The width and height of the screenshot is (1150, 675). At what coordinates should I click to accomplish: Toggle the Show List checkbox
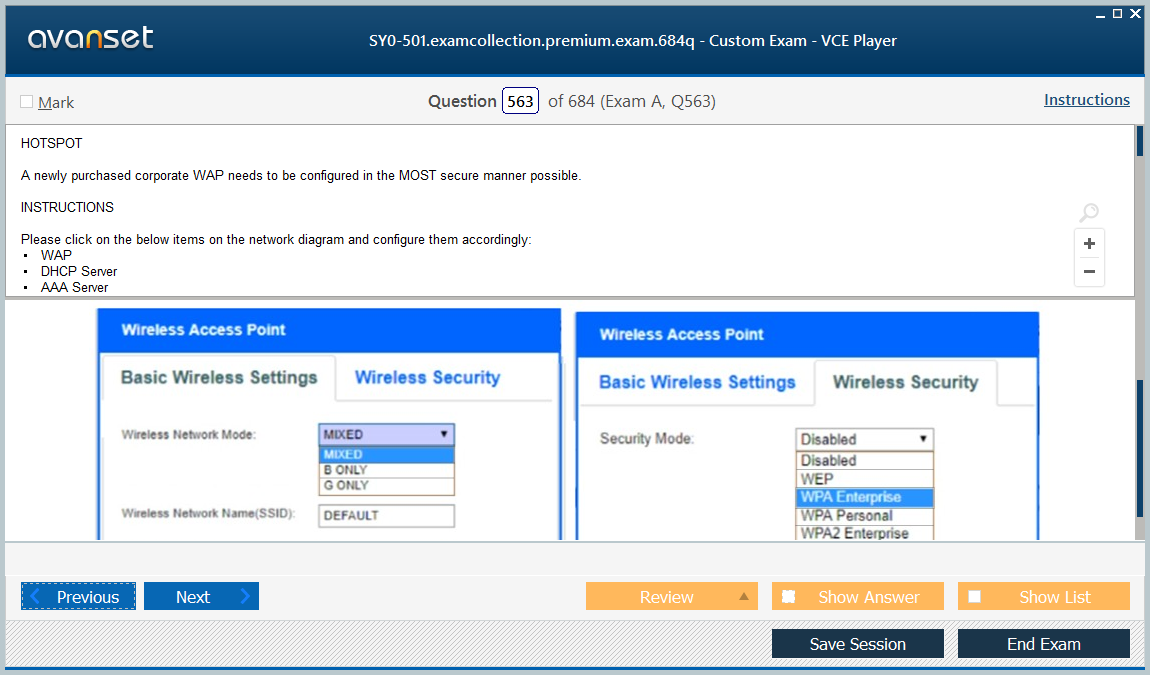[x=975, y=597]
